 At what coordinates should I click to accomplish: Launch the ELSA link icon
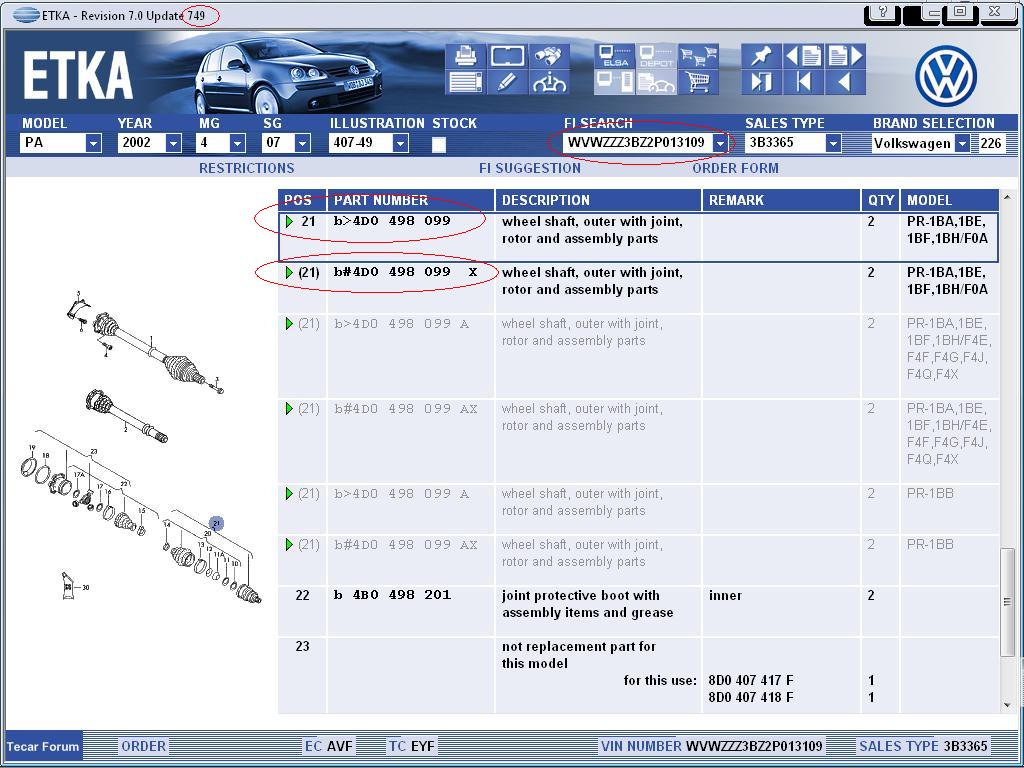pos(615,56)
